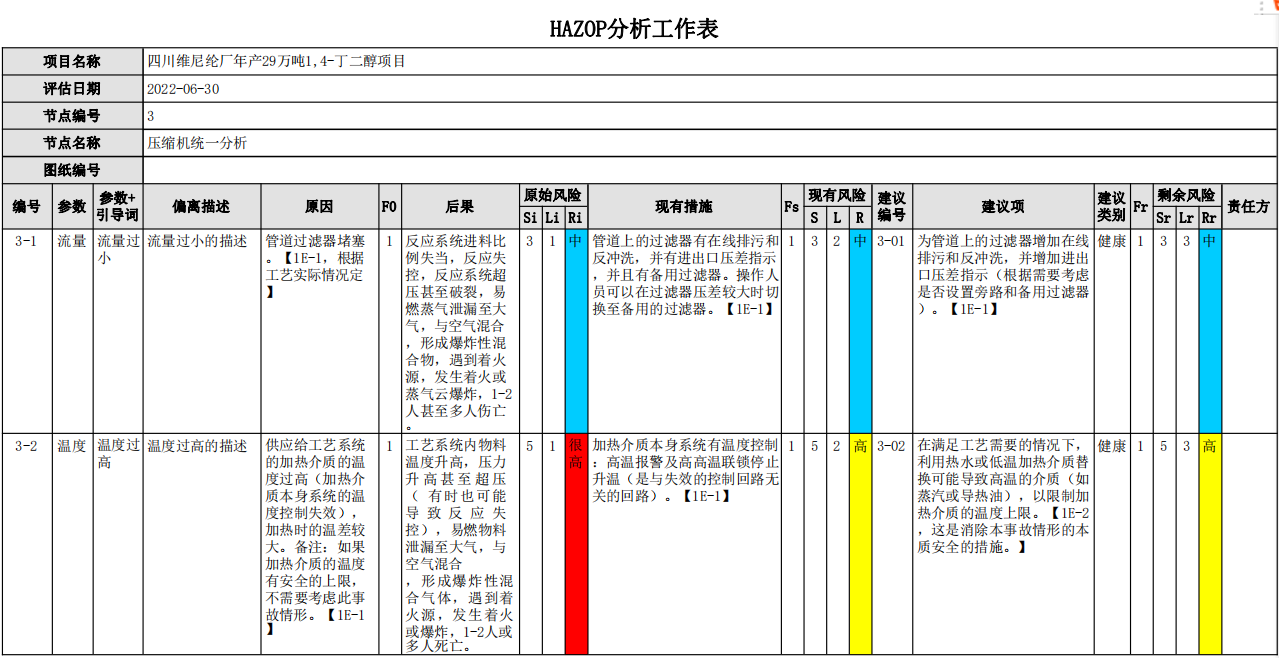The height and width of the screenshot is (658, 1279).
Task: Select the red Ri cell 很高
Action: click(576, 544)
